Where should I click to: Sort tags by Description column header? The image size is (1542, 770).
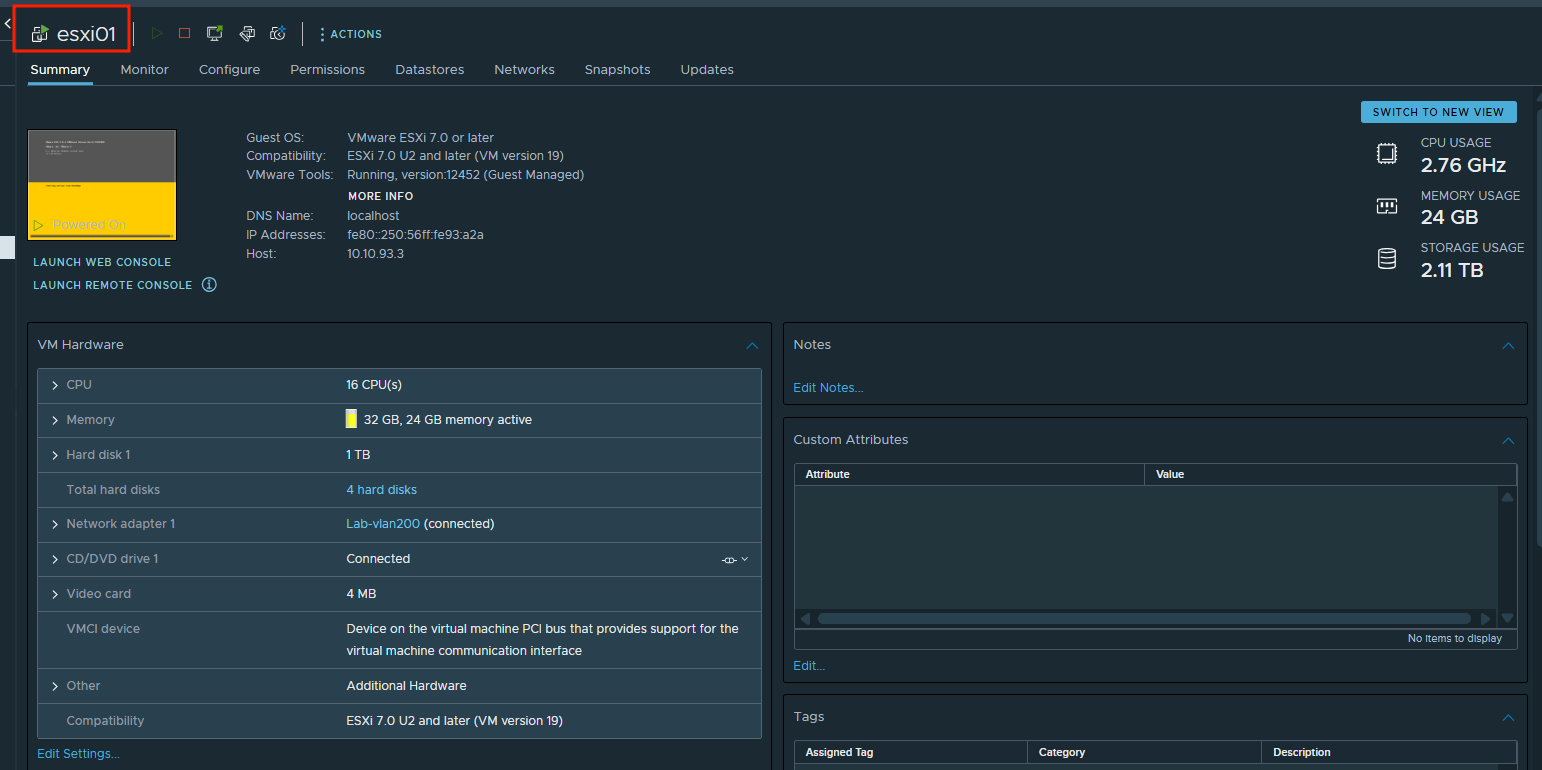coord(1388,752)
